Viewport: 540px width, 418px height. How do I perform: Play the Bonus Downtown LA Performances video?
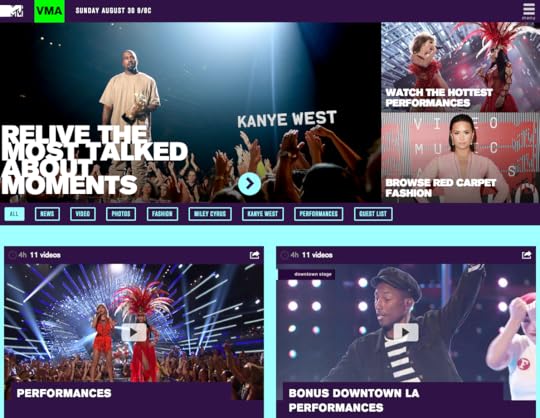pyautogui.click(x=406, y=333)
